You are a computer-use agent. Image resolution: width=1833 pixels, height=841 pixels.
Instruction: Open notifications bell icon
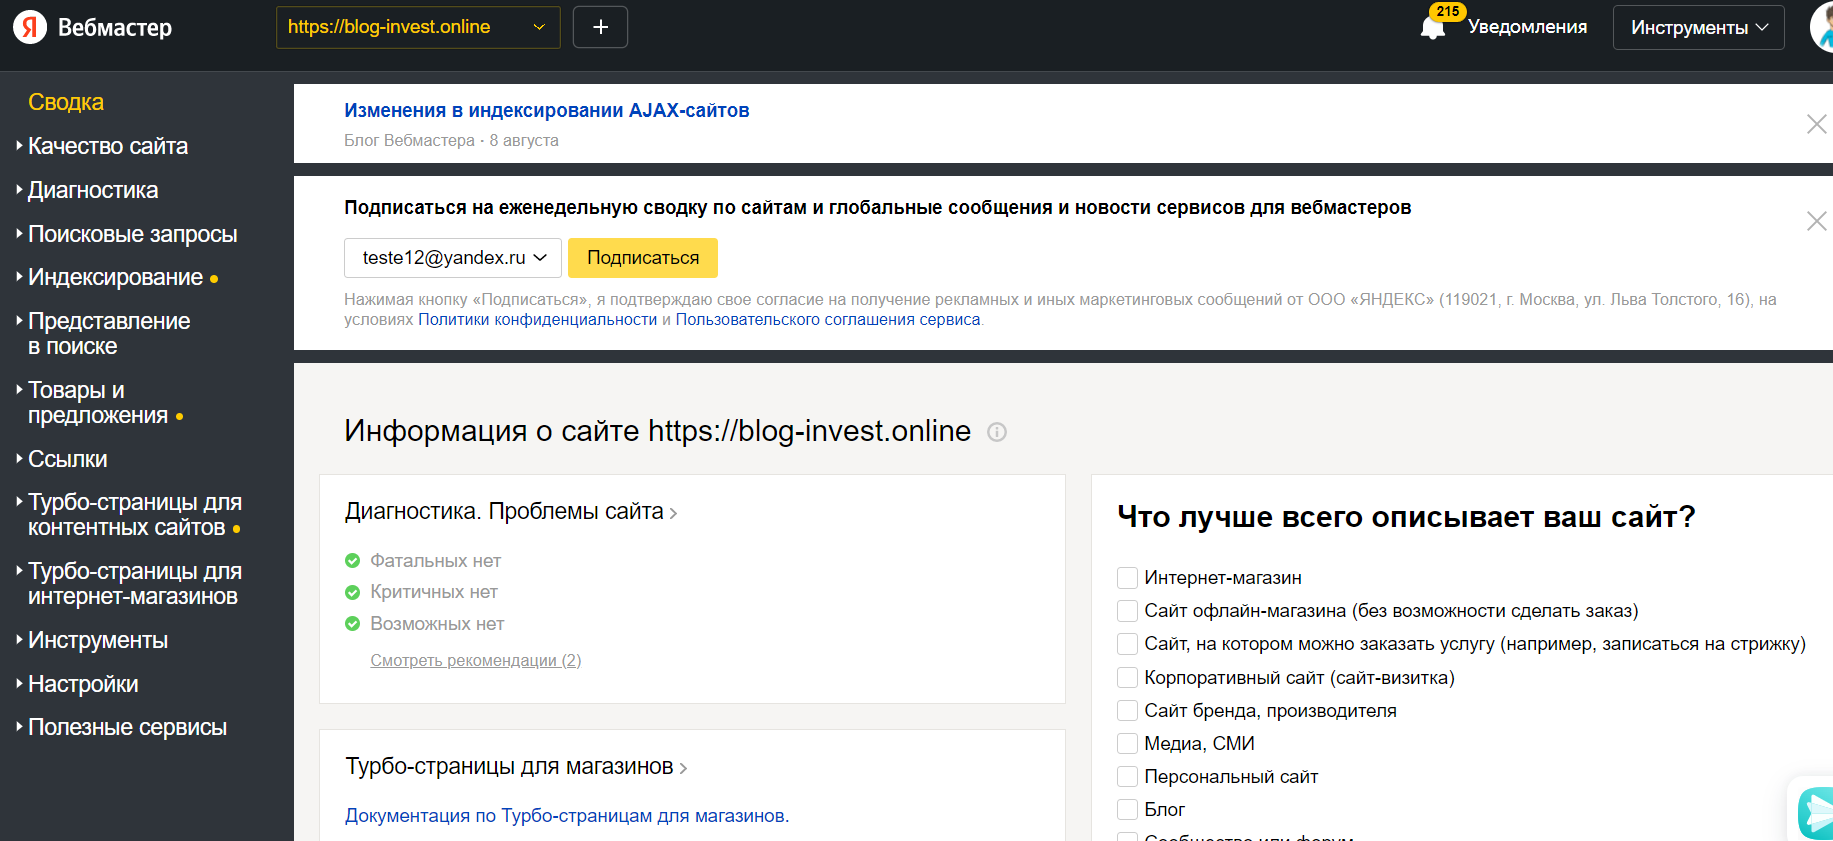[1432, 27]
